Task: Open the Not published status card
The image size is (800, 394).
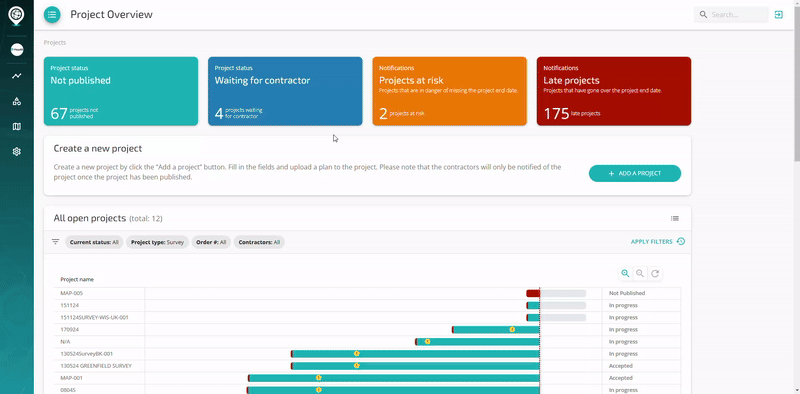Action: pyautogui.click(x=121, y=91)
